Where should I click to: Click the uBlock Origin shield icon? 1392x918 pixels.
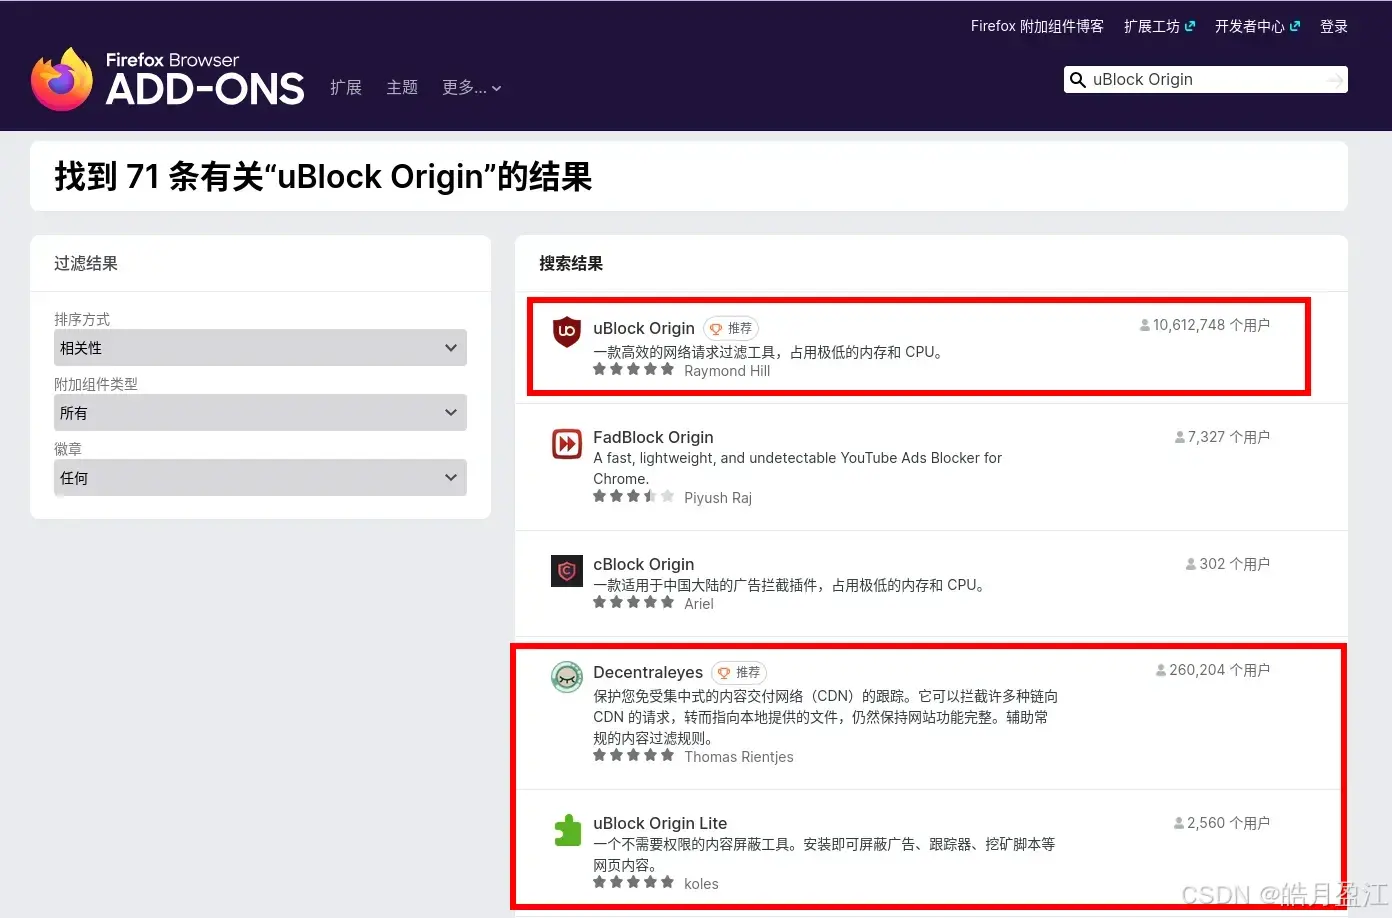point(567,331)
